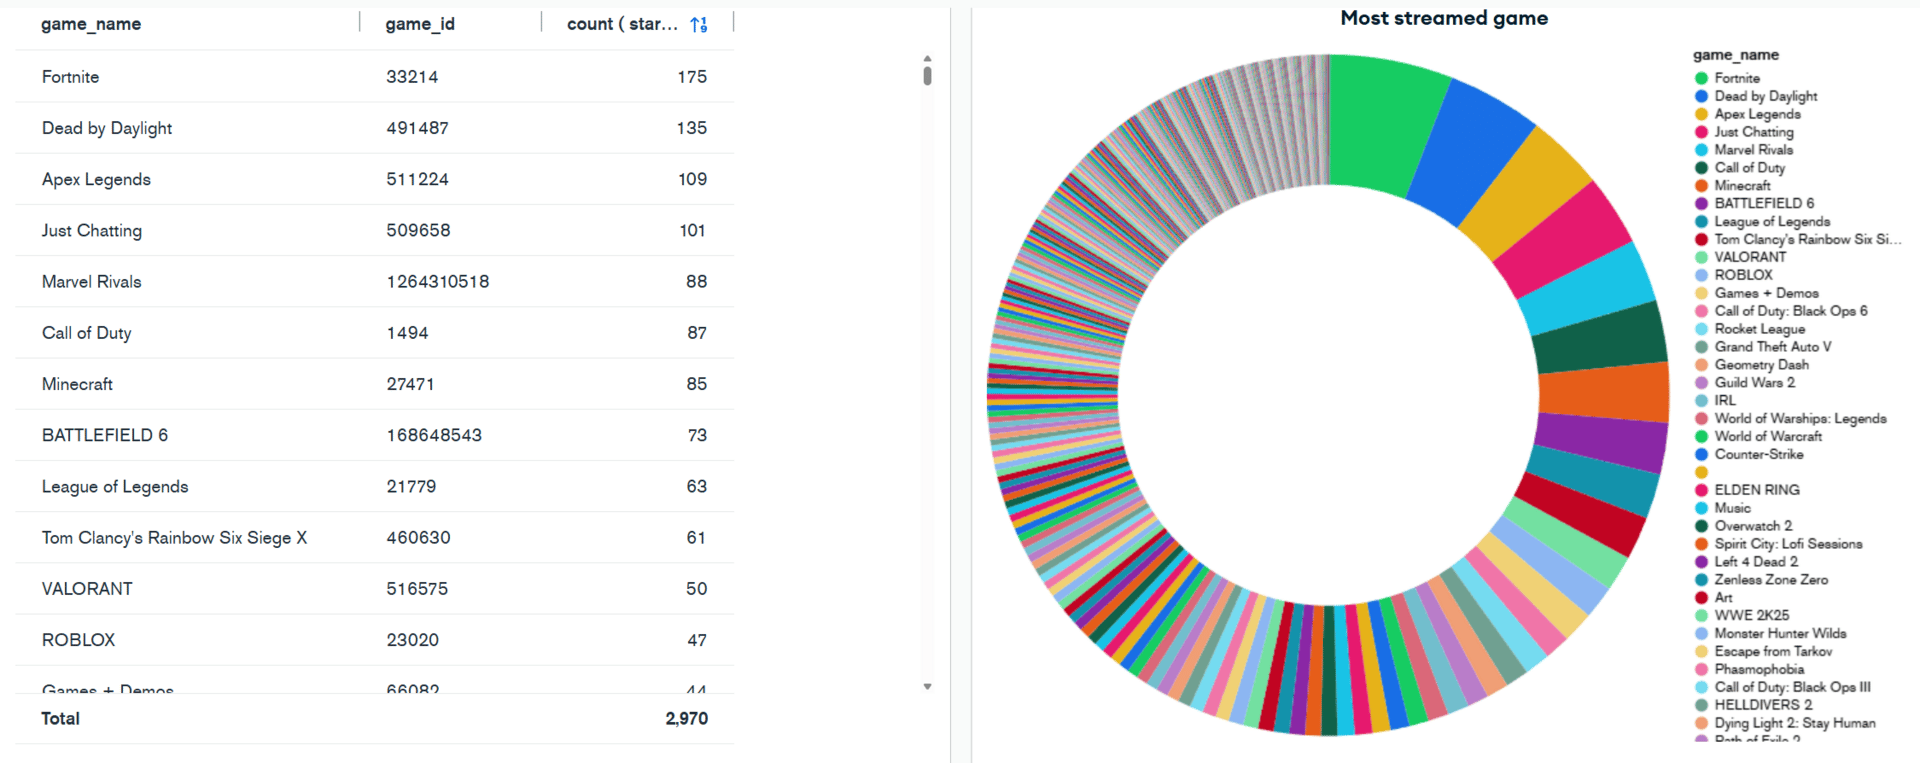Click the count (star... column header

click(x=622, y=24)
